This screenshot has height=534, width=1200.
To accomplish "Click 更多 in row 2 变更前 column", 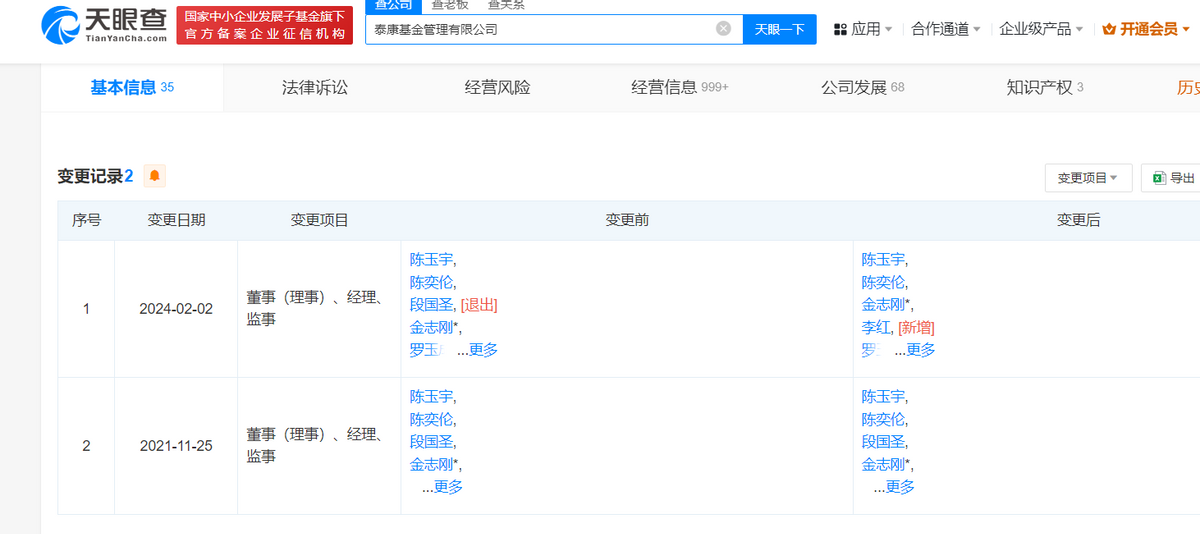I will [448, 487].
